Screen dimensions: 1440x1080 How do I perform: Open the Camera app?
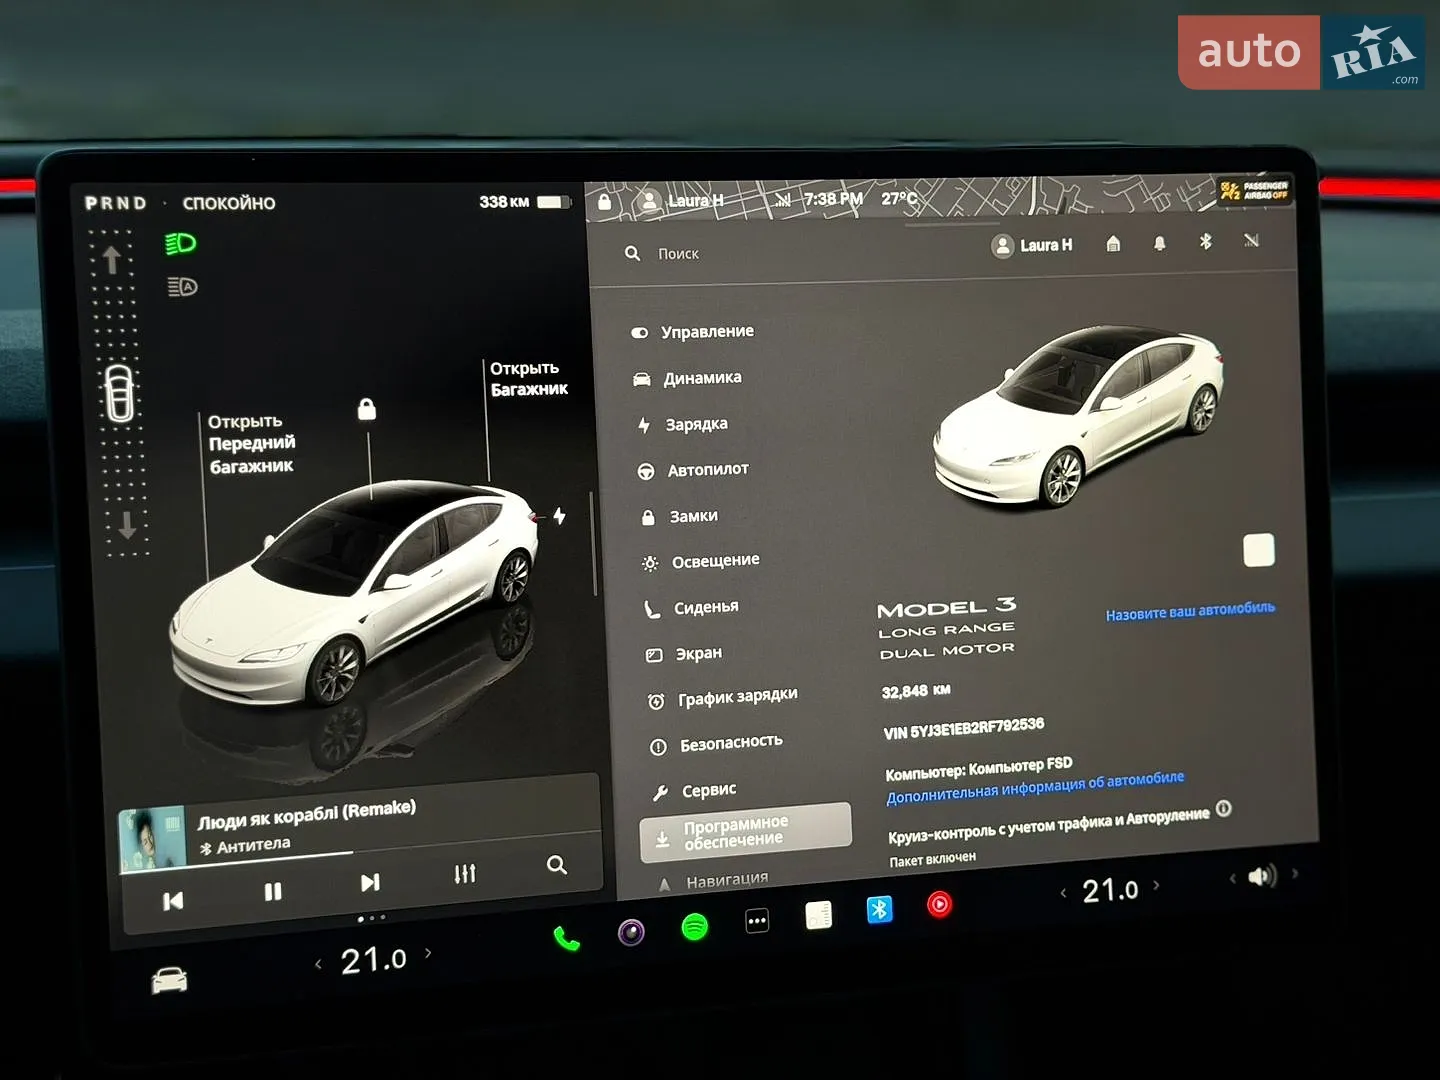point(631,932)
